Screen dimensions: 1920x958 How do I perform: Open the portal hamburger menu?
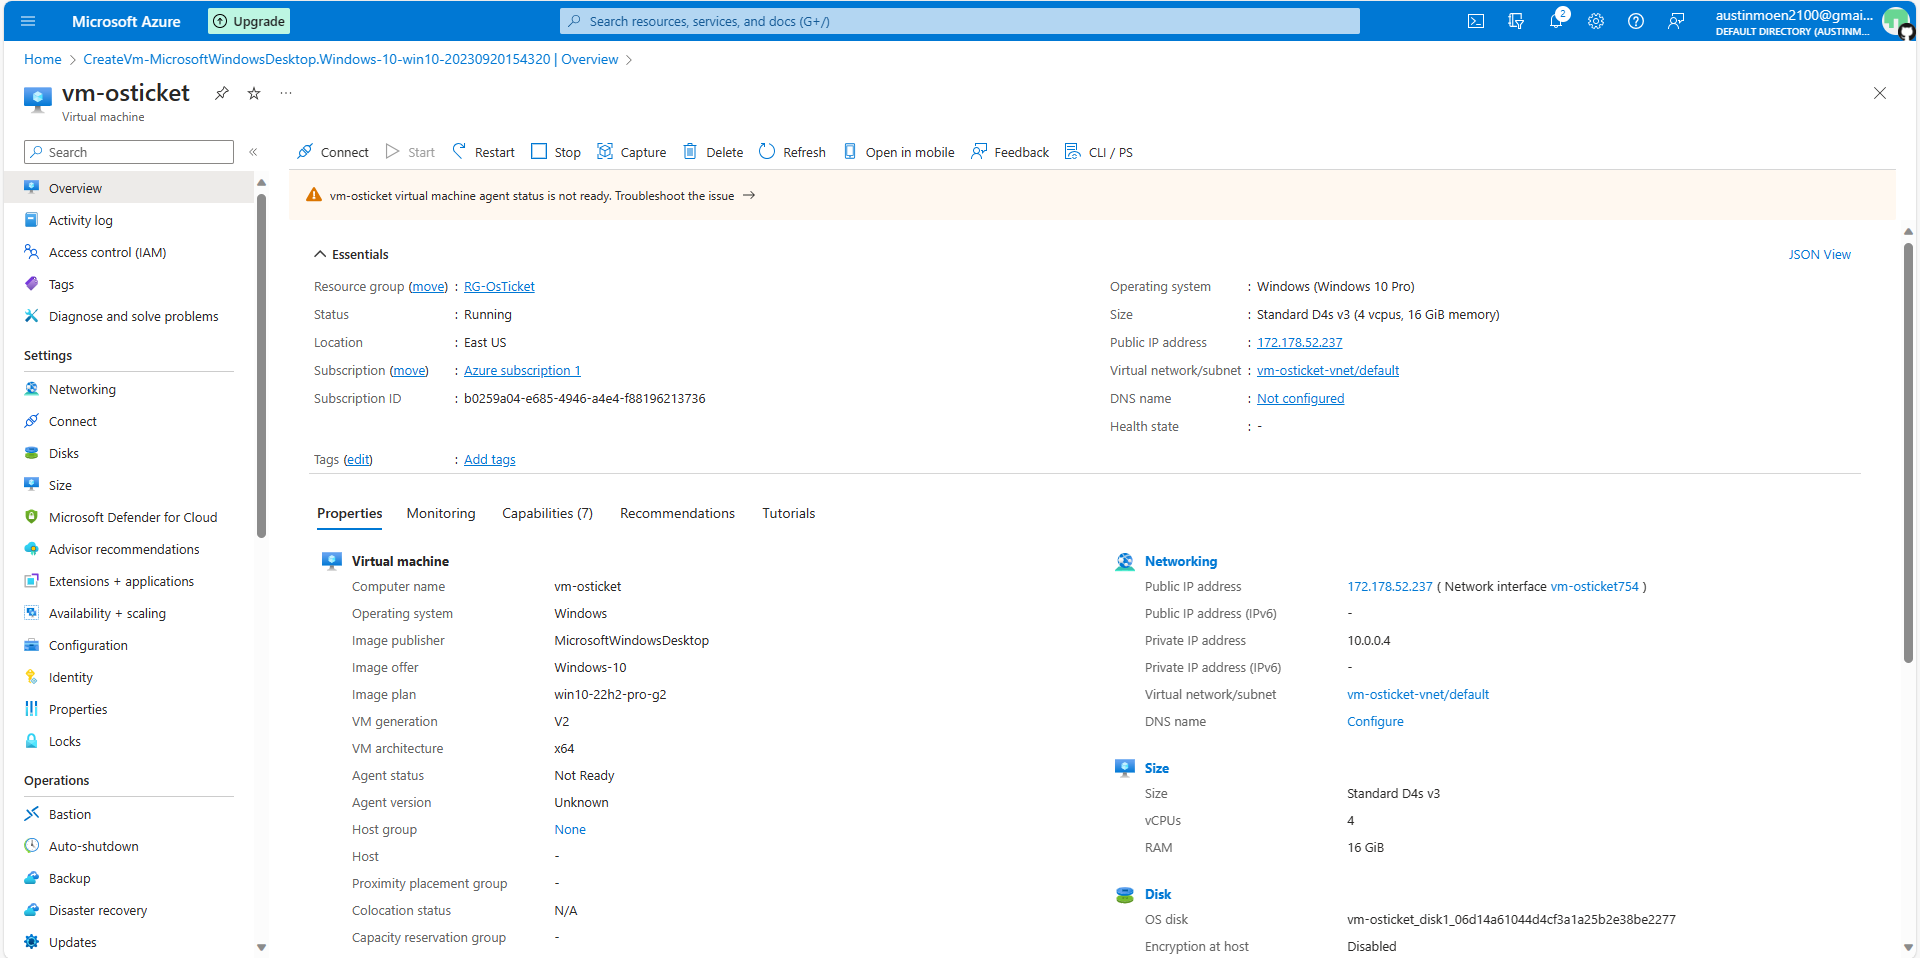27,20
